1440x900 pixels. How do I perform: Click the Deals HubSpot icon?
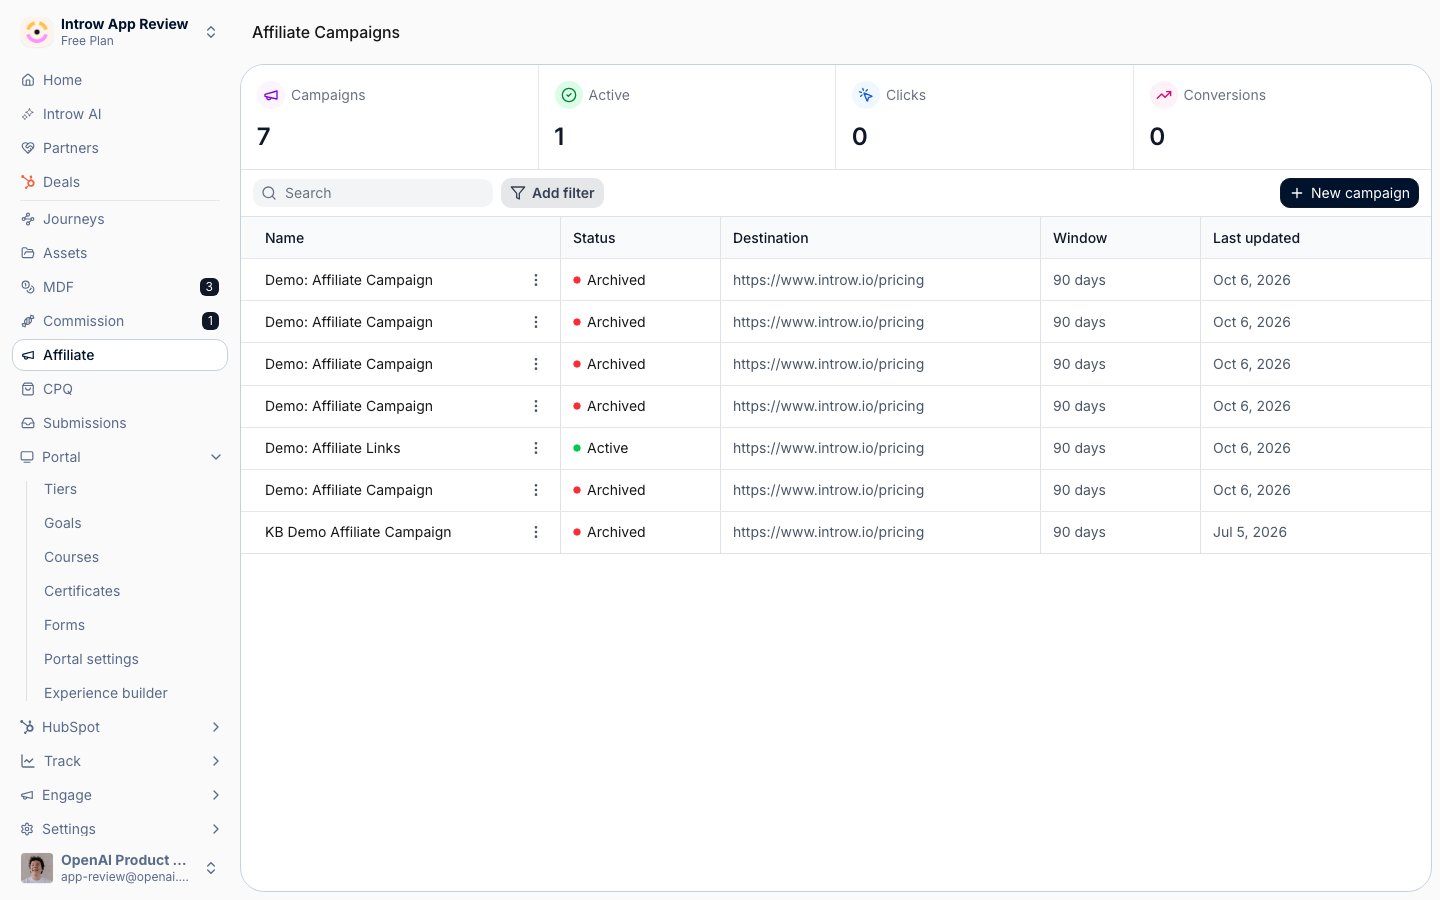28,182
